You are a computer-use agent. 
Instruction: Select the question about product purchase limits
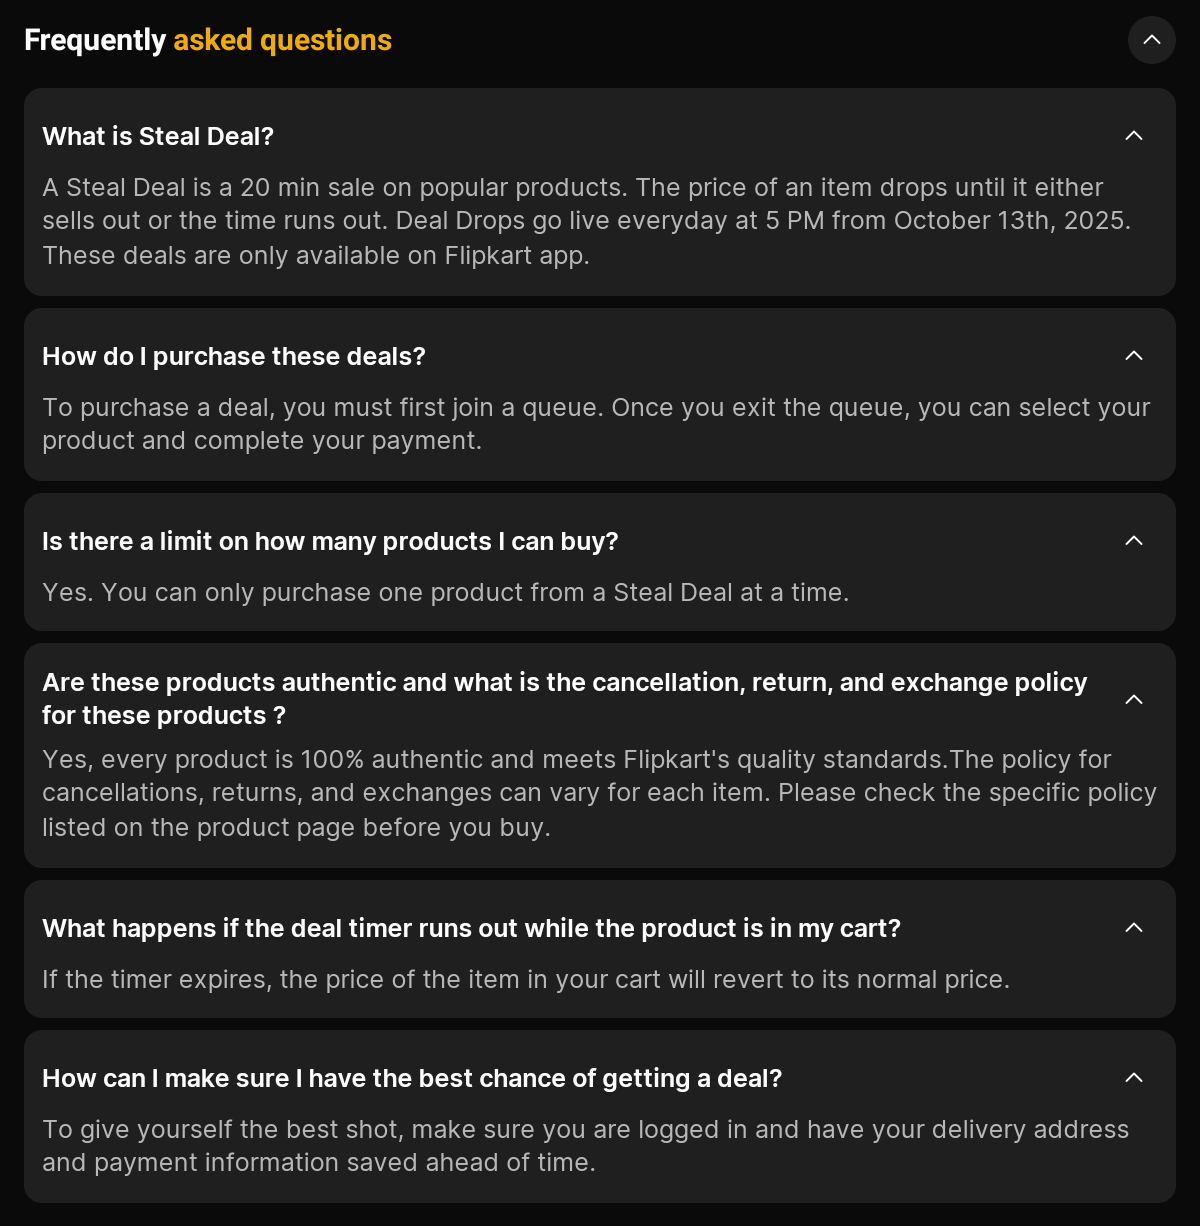[x=330, y=541]
